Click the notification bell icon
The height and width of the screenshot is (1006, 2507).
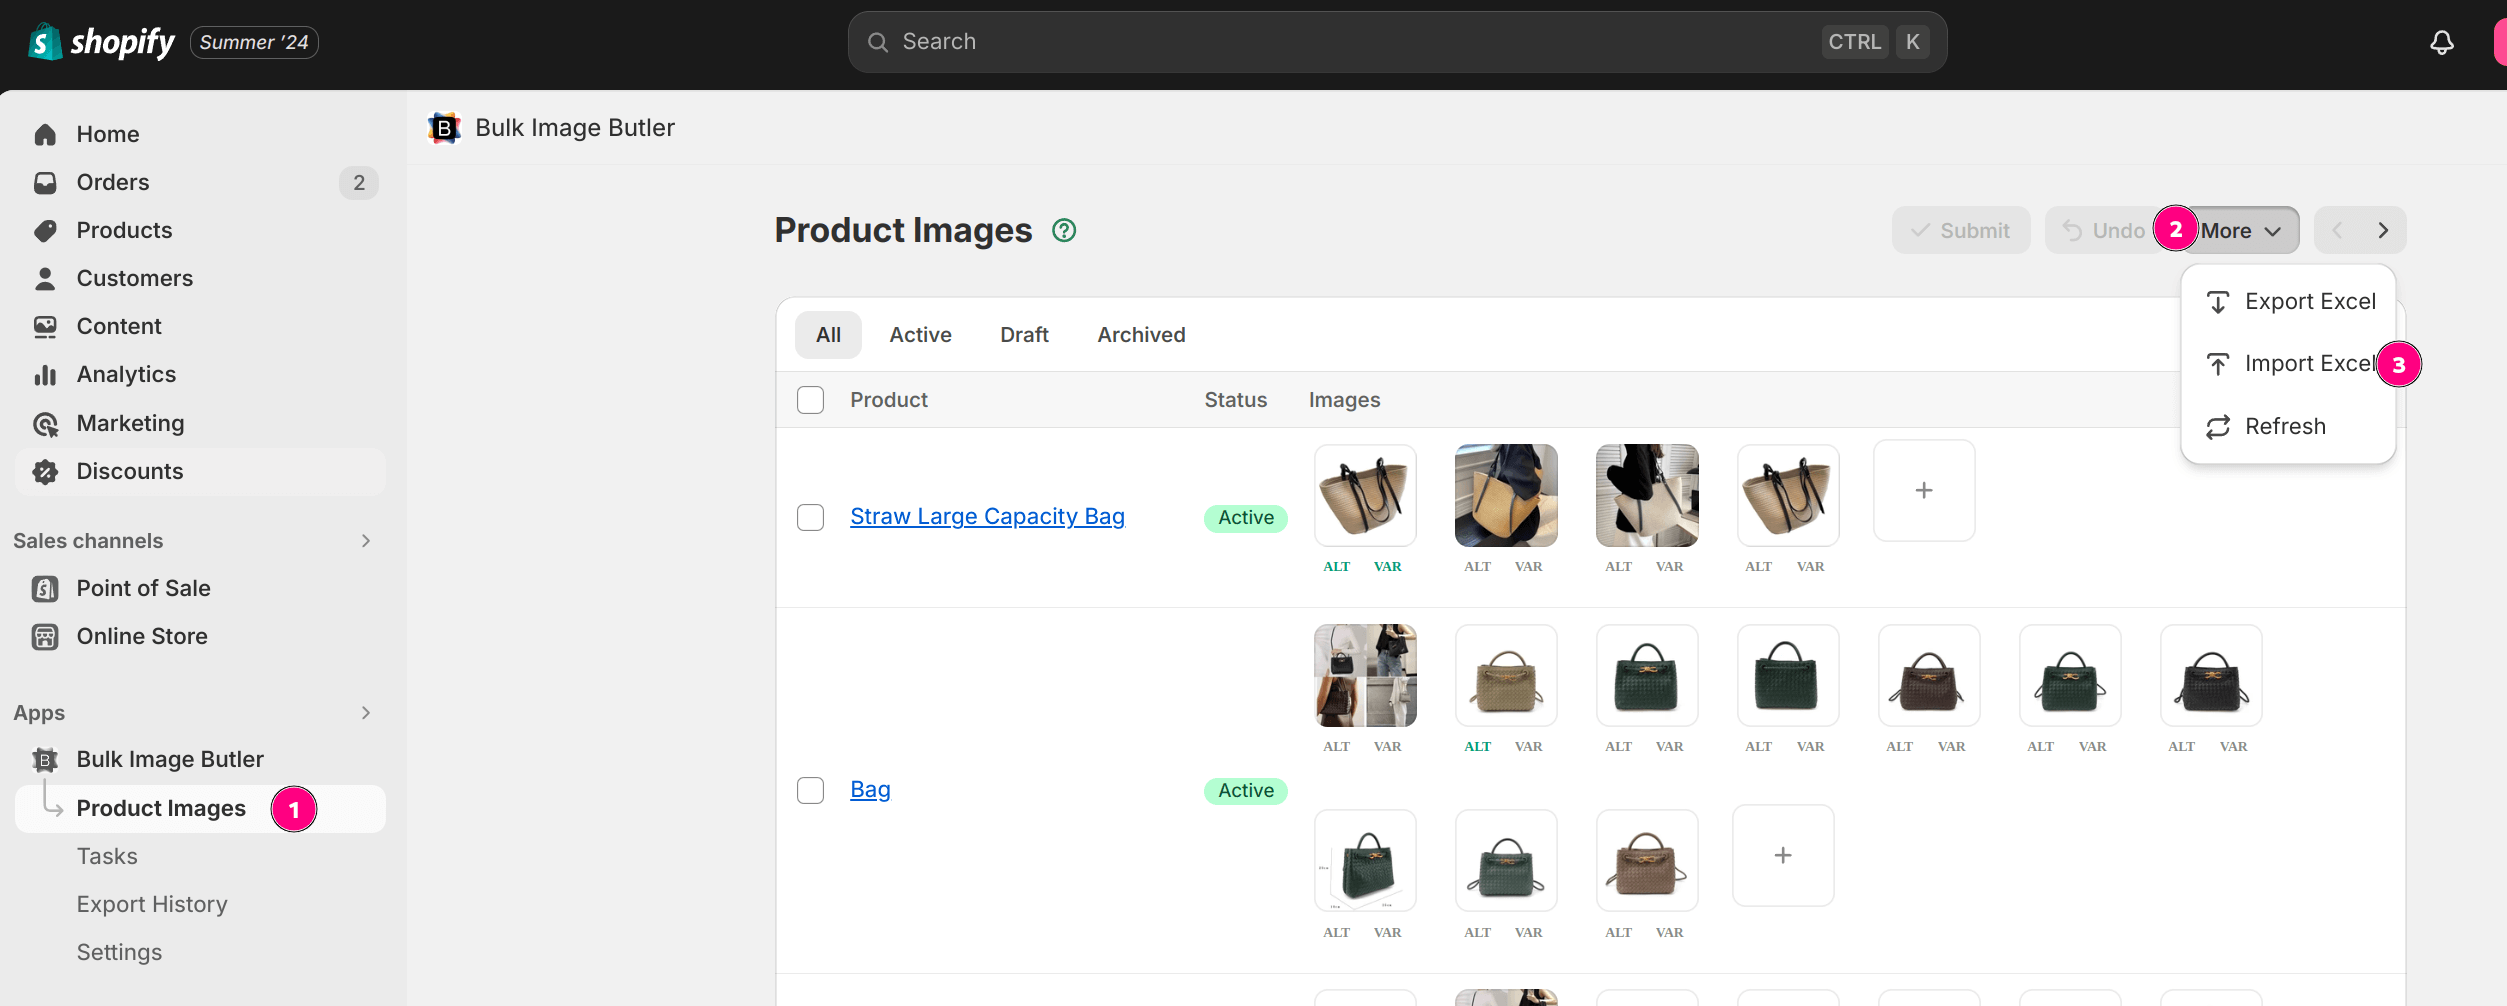click(x=2441, y=42)
